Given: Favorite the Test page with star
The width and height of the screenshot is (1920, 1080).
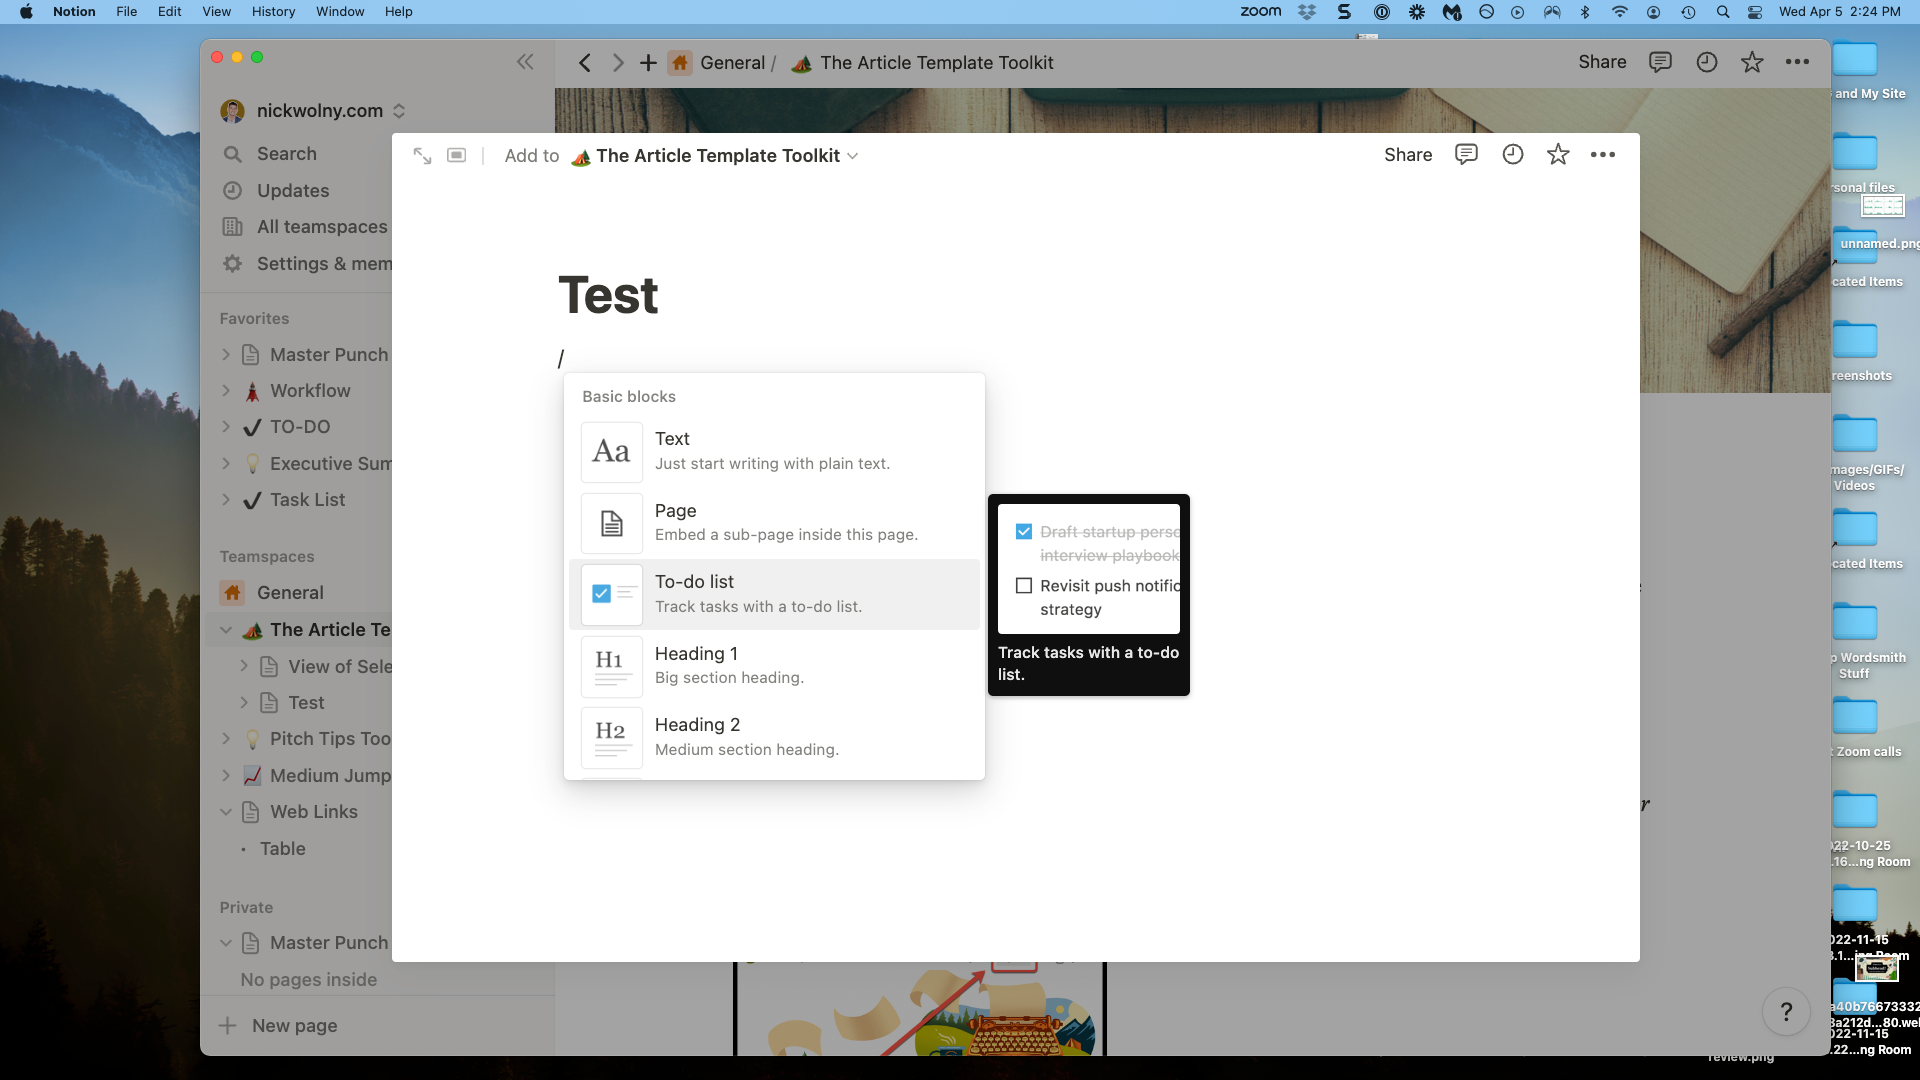Looking at the screenshot, I should (x=1558, y=155).
